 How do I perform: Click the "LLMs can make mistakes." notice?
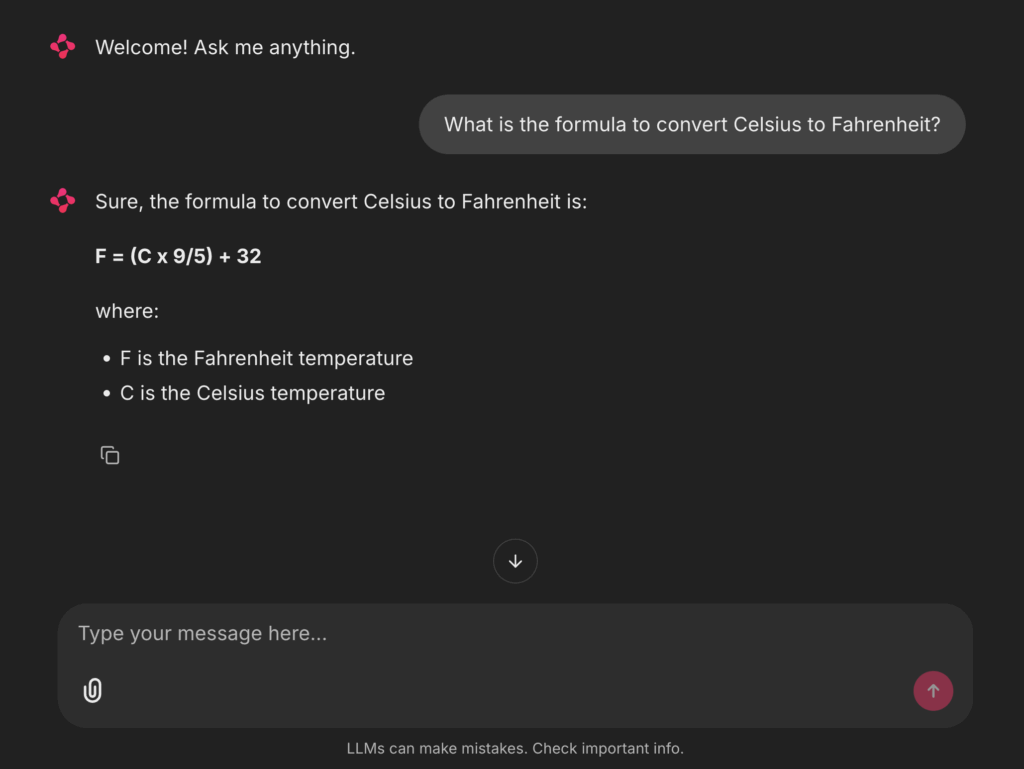pos(437,748)
